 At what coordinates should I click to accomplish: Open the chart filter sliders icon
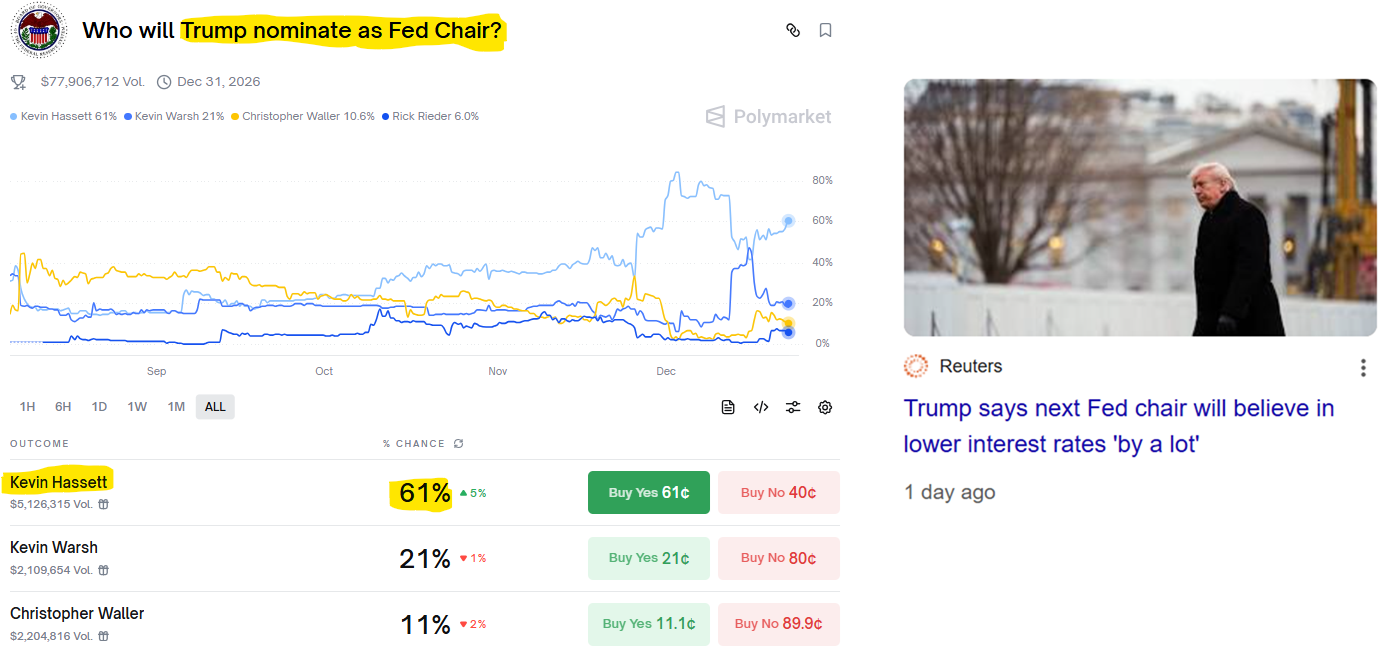(793, 407)
